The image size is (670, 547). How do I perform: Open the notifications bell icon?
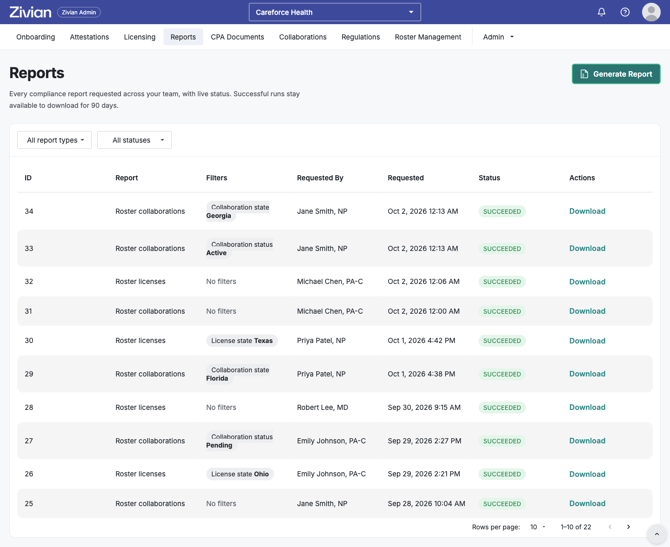601,12
